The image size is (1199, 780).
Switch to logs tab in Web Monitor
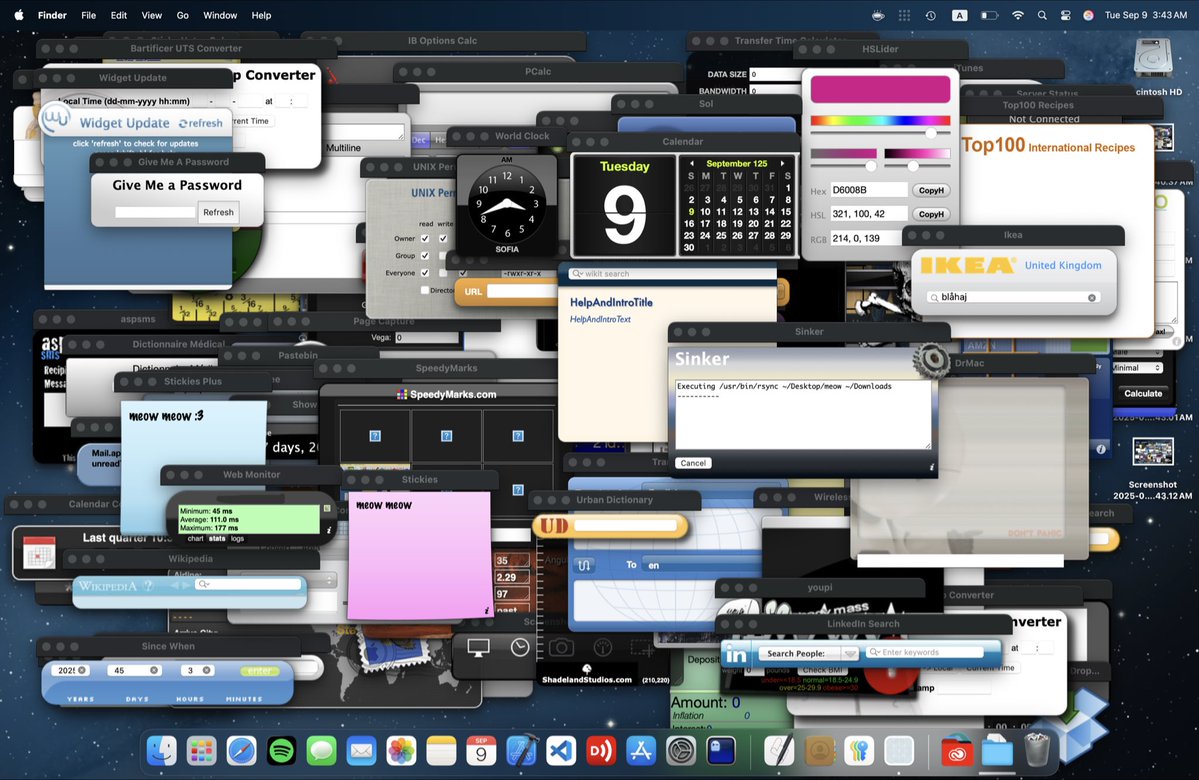[x=238, y=538]
